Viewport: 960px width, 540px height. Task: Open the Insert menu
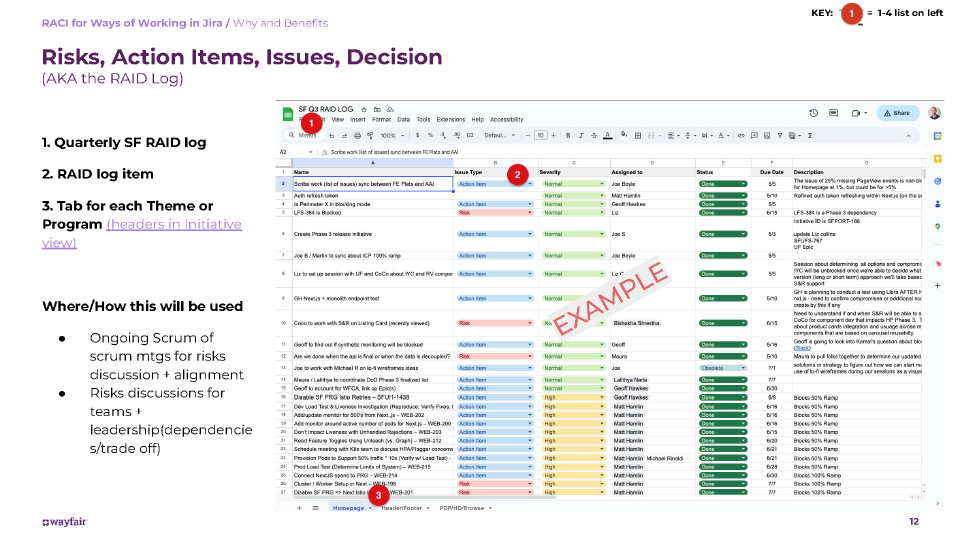358,119
